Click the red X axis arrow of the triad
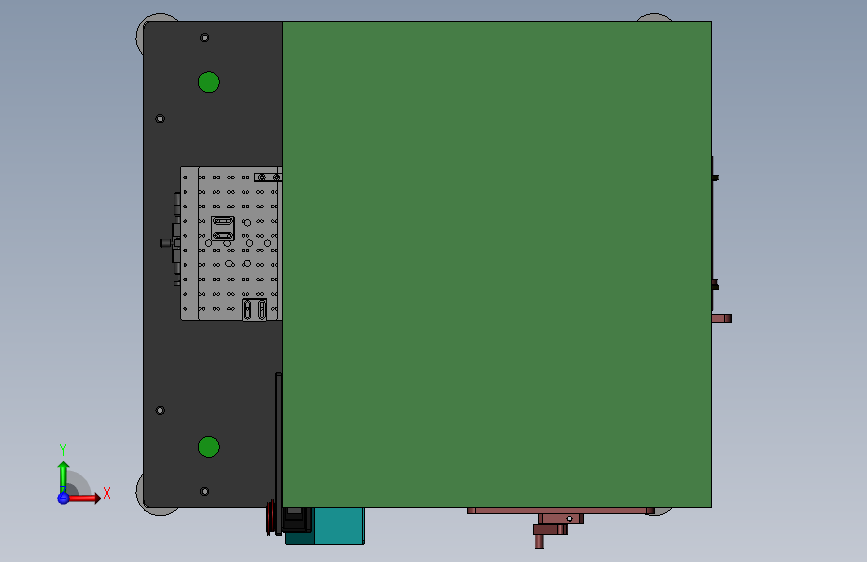Screen dimensions: 867x562 click(84, 498)
